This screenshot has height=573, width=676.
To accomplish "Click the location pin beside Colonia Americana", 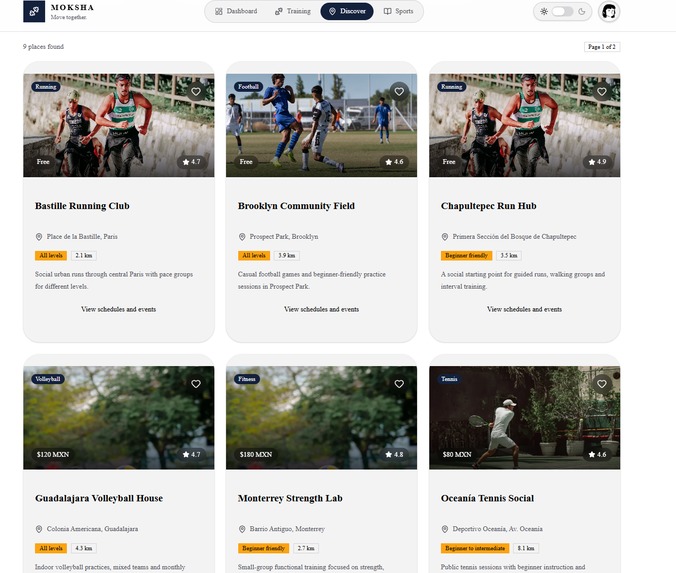I will 39,529.
